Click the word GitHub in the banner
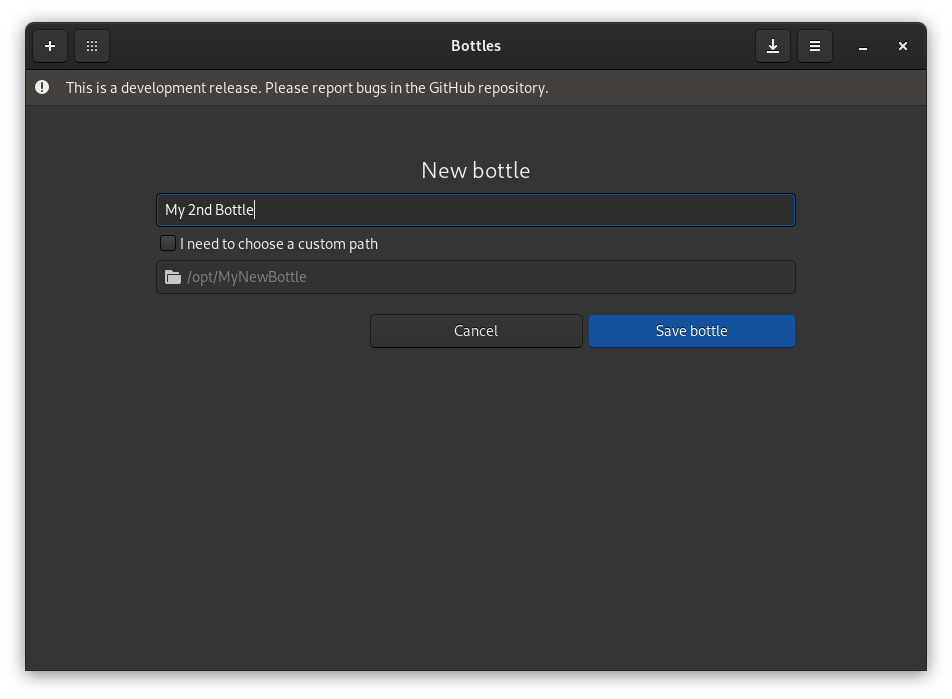Image resolution: width=952 pixels, height=699 pixels. [x=451, y=88]
